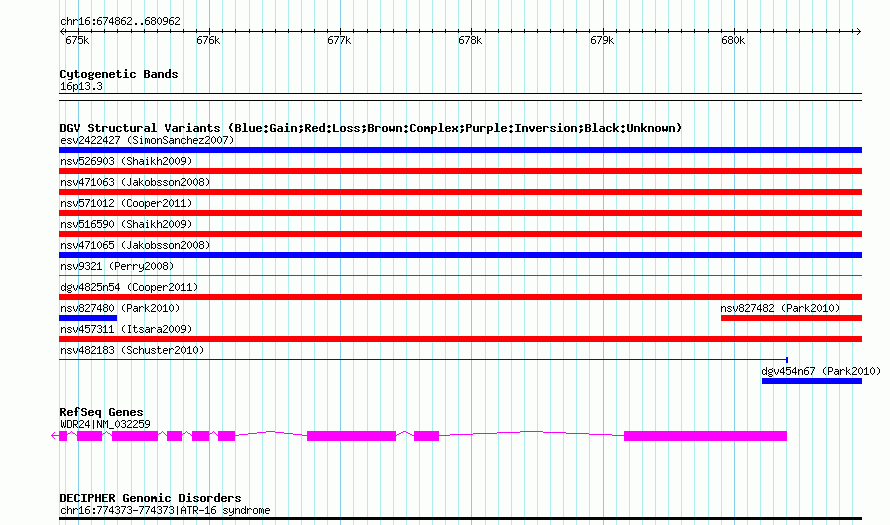Screen dimensions: 890x525
Task: Click nsv9321 (Perry2008) label
Action: click(117, 266)
